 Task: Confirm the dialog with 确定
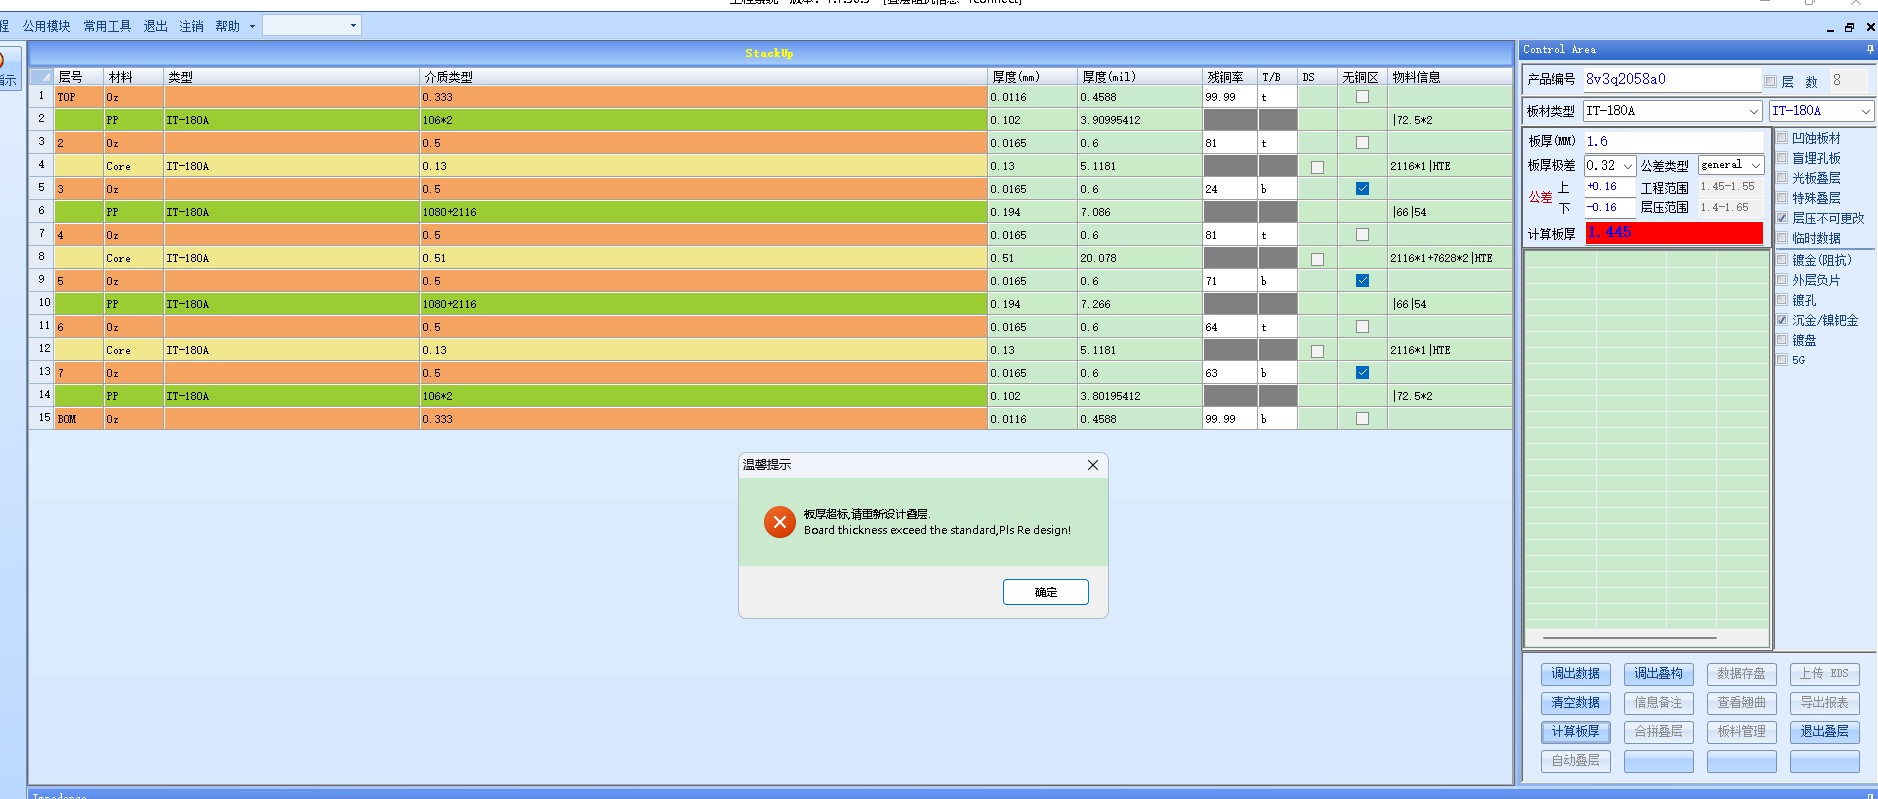[x=1046, y=592]
